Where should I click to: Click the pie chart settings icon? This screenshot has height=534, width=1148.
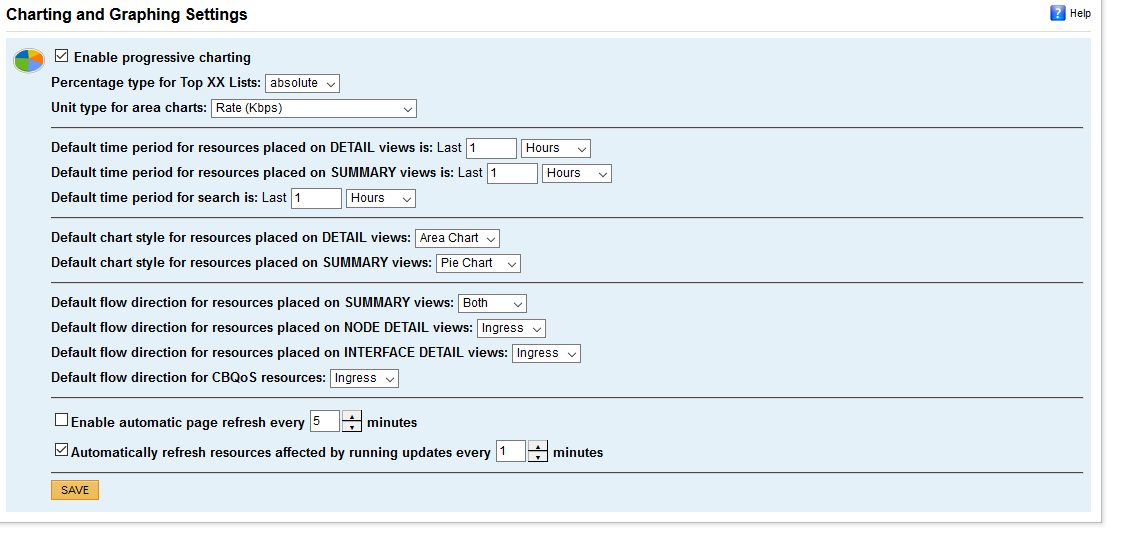tap(29, 61)
